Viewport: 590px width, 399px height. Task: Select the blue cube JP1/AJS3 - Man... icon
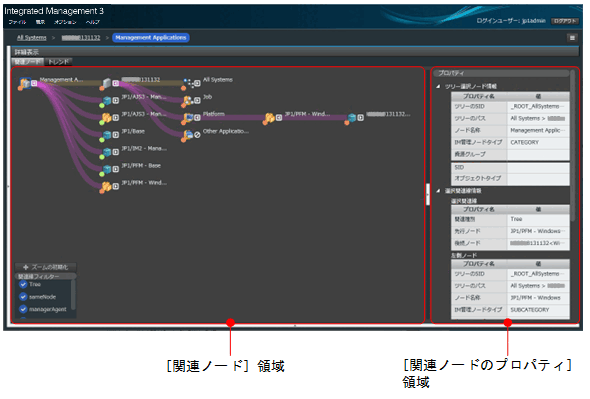click(107, 101)
